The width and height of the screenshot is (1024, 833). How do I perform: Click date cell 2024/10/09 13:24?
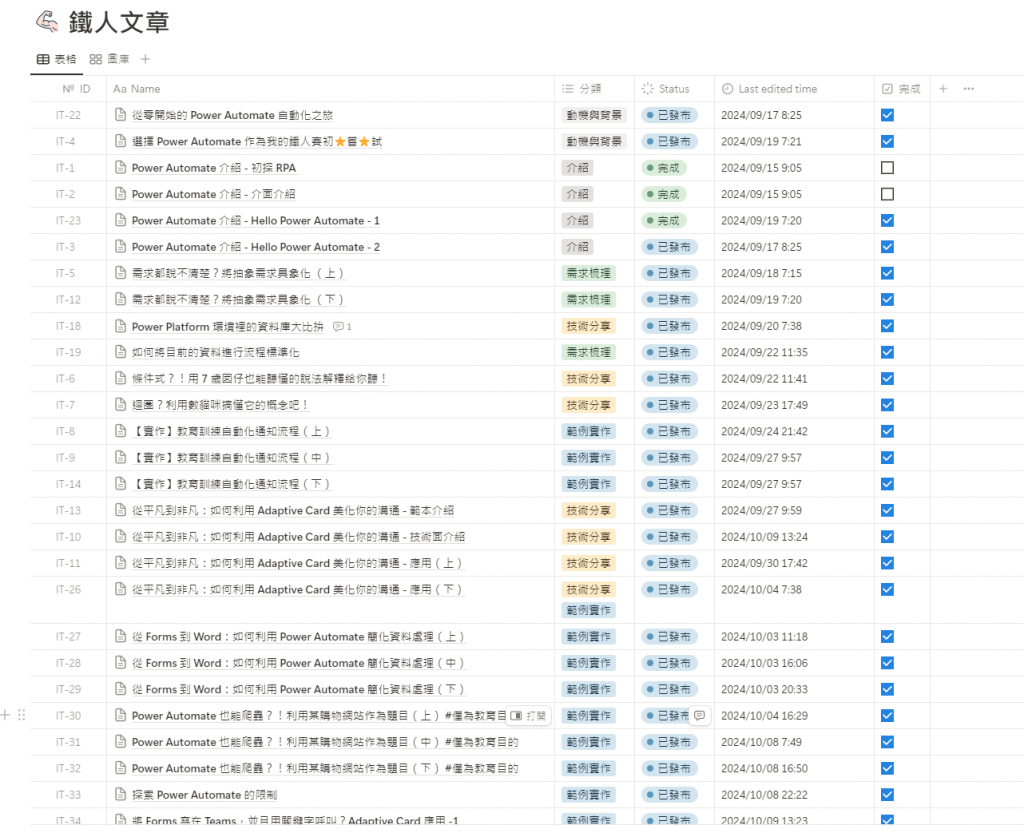coord(764,537)
